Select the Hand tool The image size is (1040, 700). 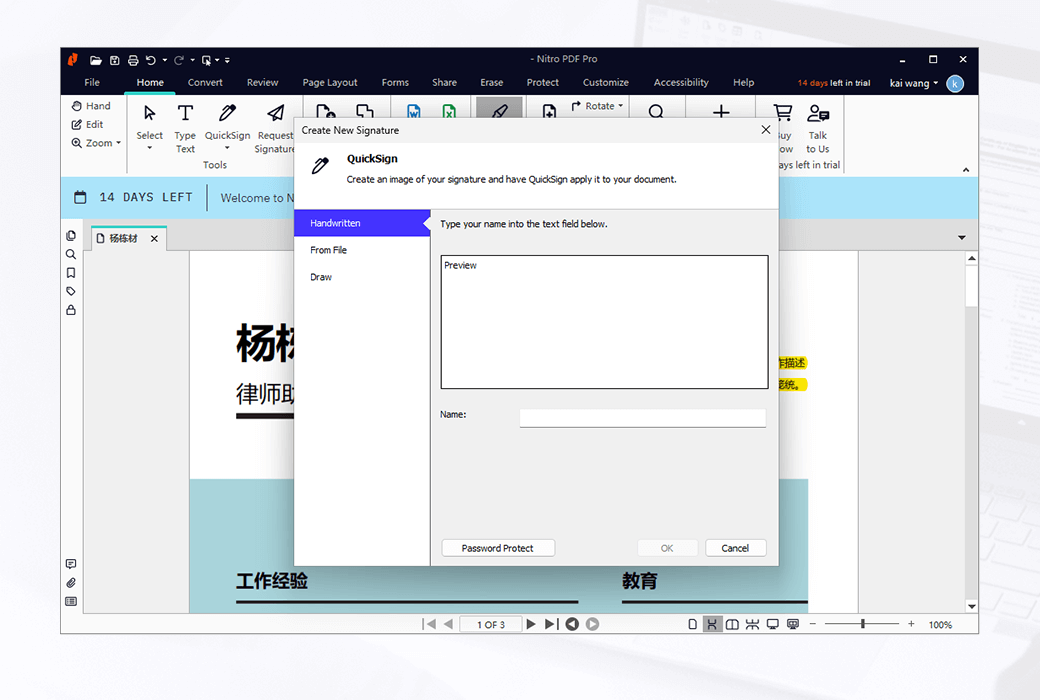[92, 105]
